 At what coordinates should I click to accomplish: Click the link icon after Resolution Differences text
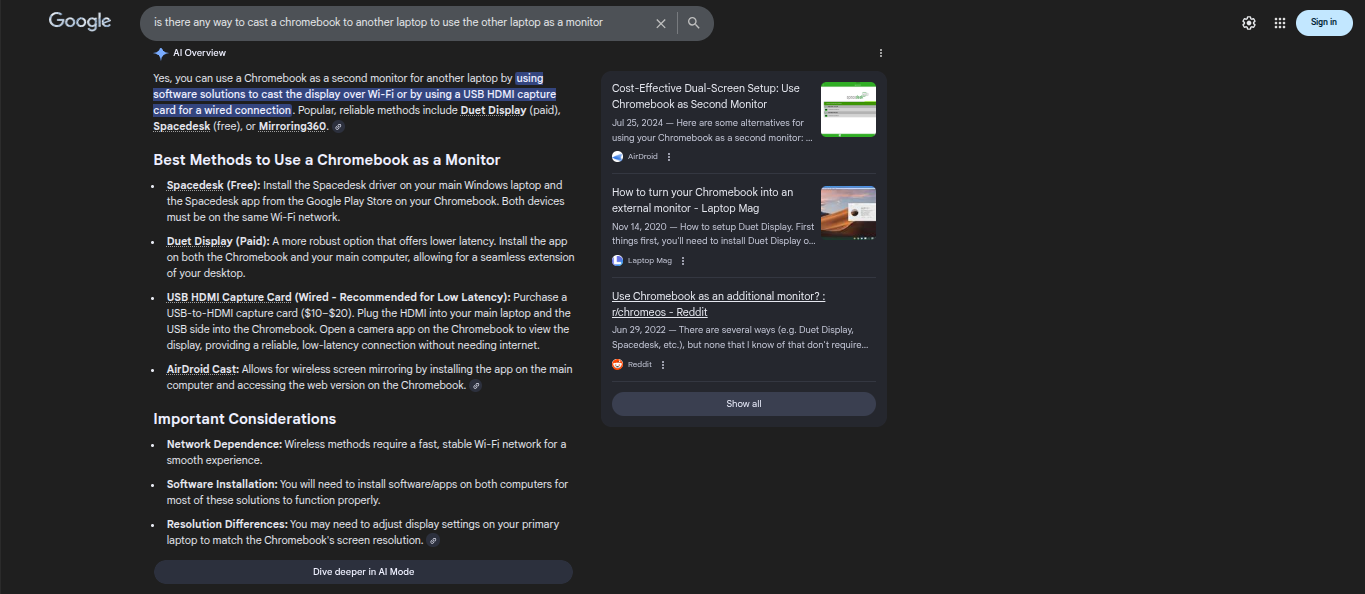coord(433,541)
